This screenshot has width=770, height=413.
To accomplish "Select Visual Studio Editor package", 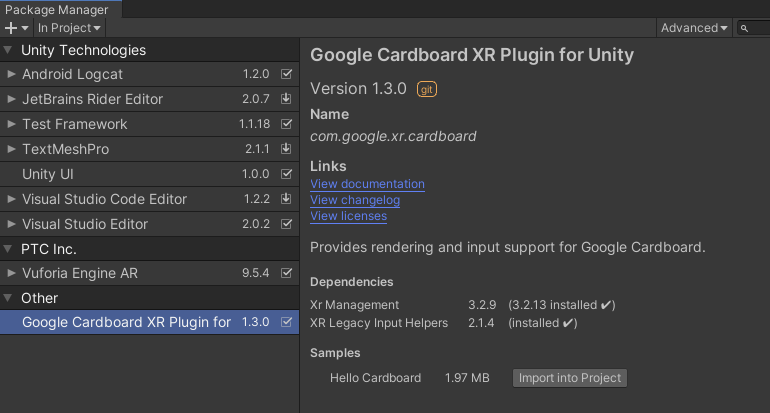I will coord(149,224).
